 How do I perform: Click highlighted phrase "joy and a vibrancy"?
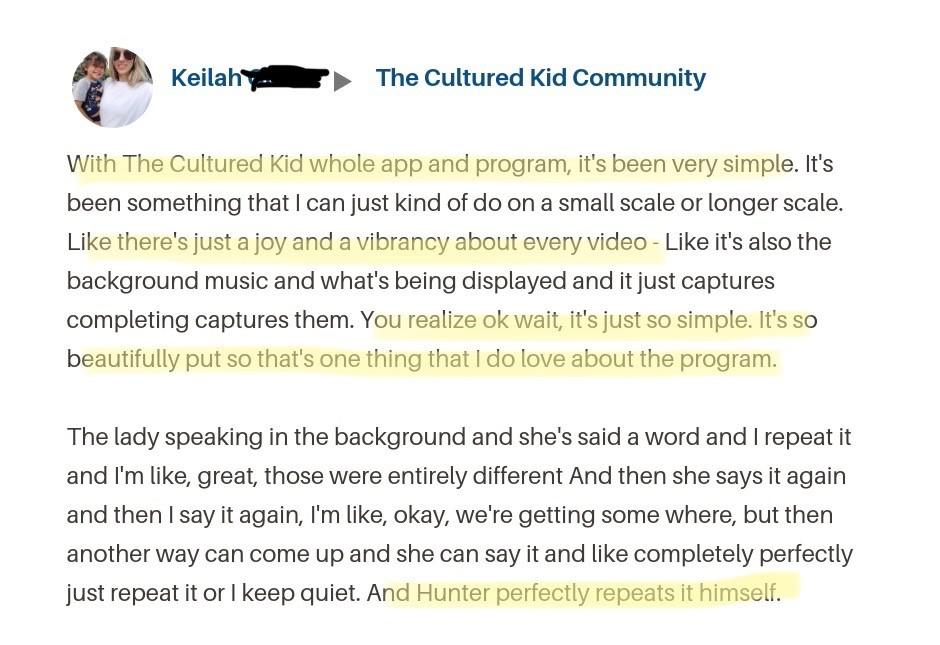pyautogui.click(x=349, y=242)
